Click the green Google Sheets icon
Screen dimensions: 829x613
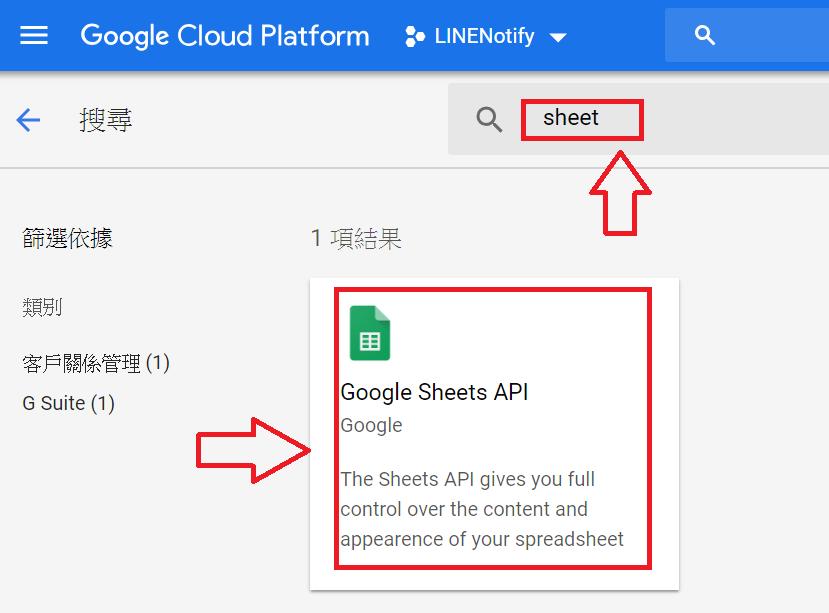click(x=370, y=333)
